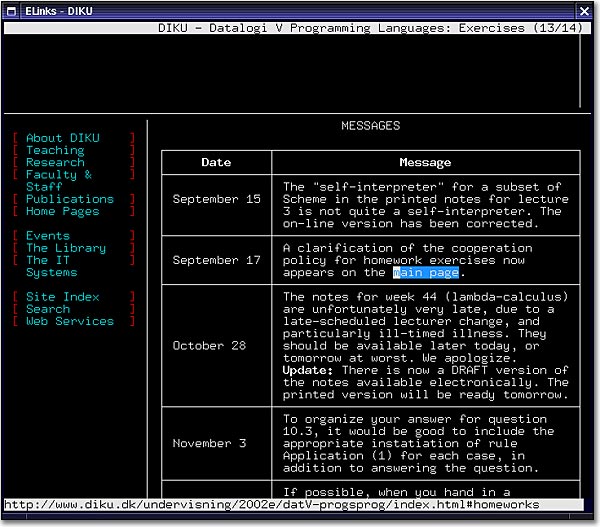The height and width of the screenshot is (527, 600).
Task: Follow the Research sidebar link
Action: coord(55,162)
